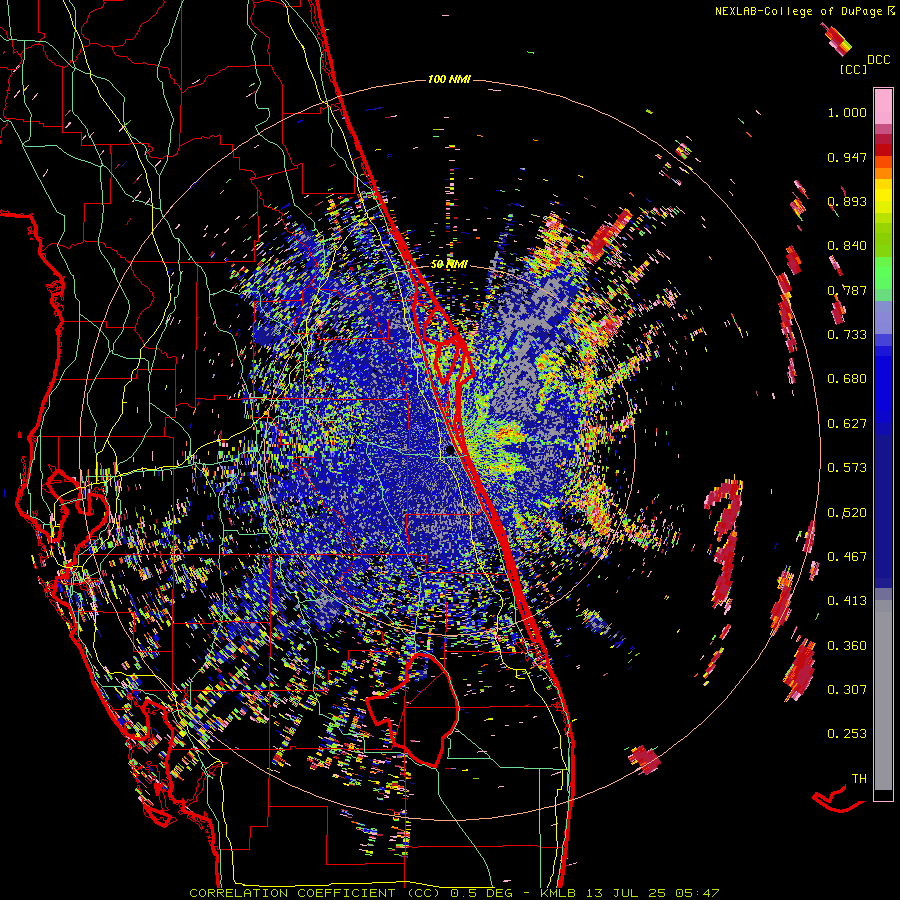
Task: Select the 0.733 scale value
Action: pyautogui.click(x=847, y=335)
